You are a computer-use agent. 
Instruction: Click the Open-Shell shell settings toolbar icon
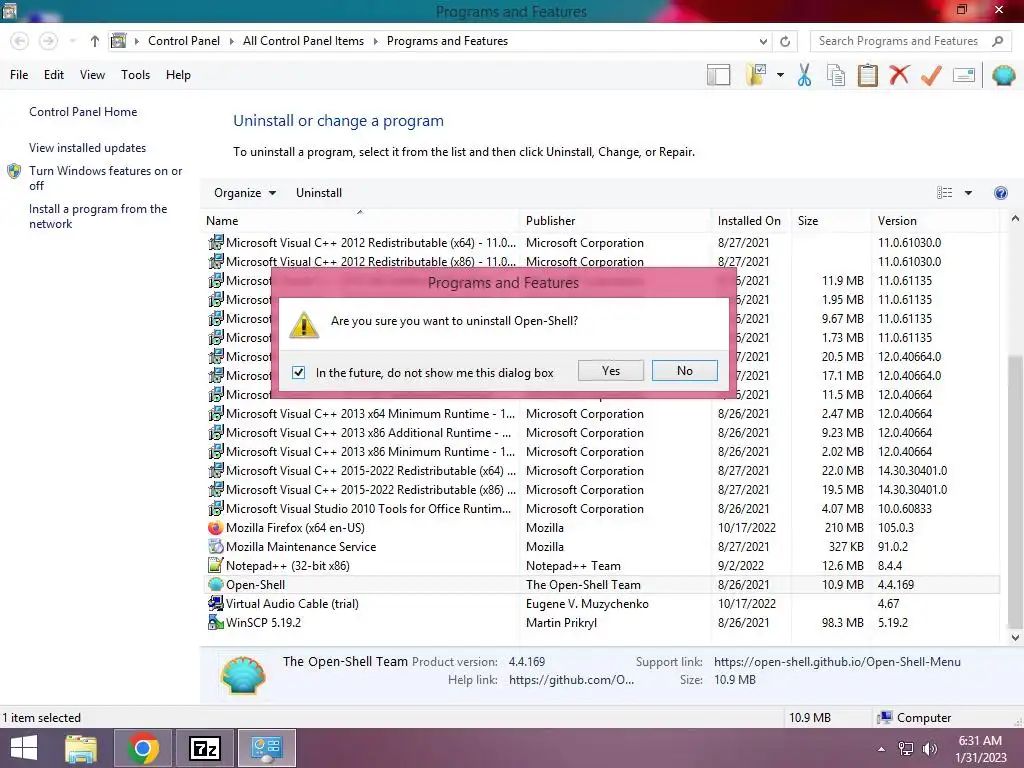point(1004,75)
